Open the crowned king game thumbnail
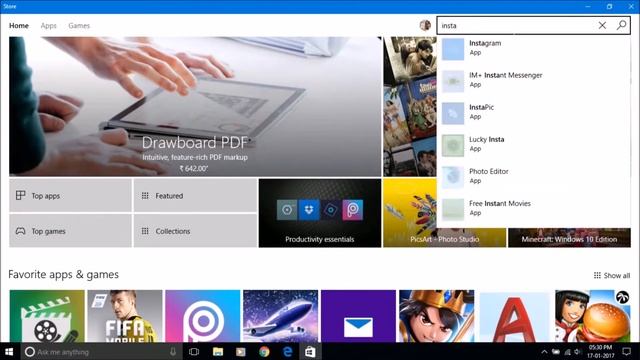The width and height of the screenshot is (640, 360). (436, 316)
